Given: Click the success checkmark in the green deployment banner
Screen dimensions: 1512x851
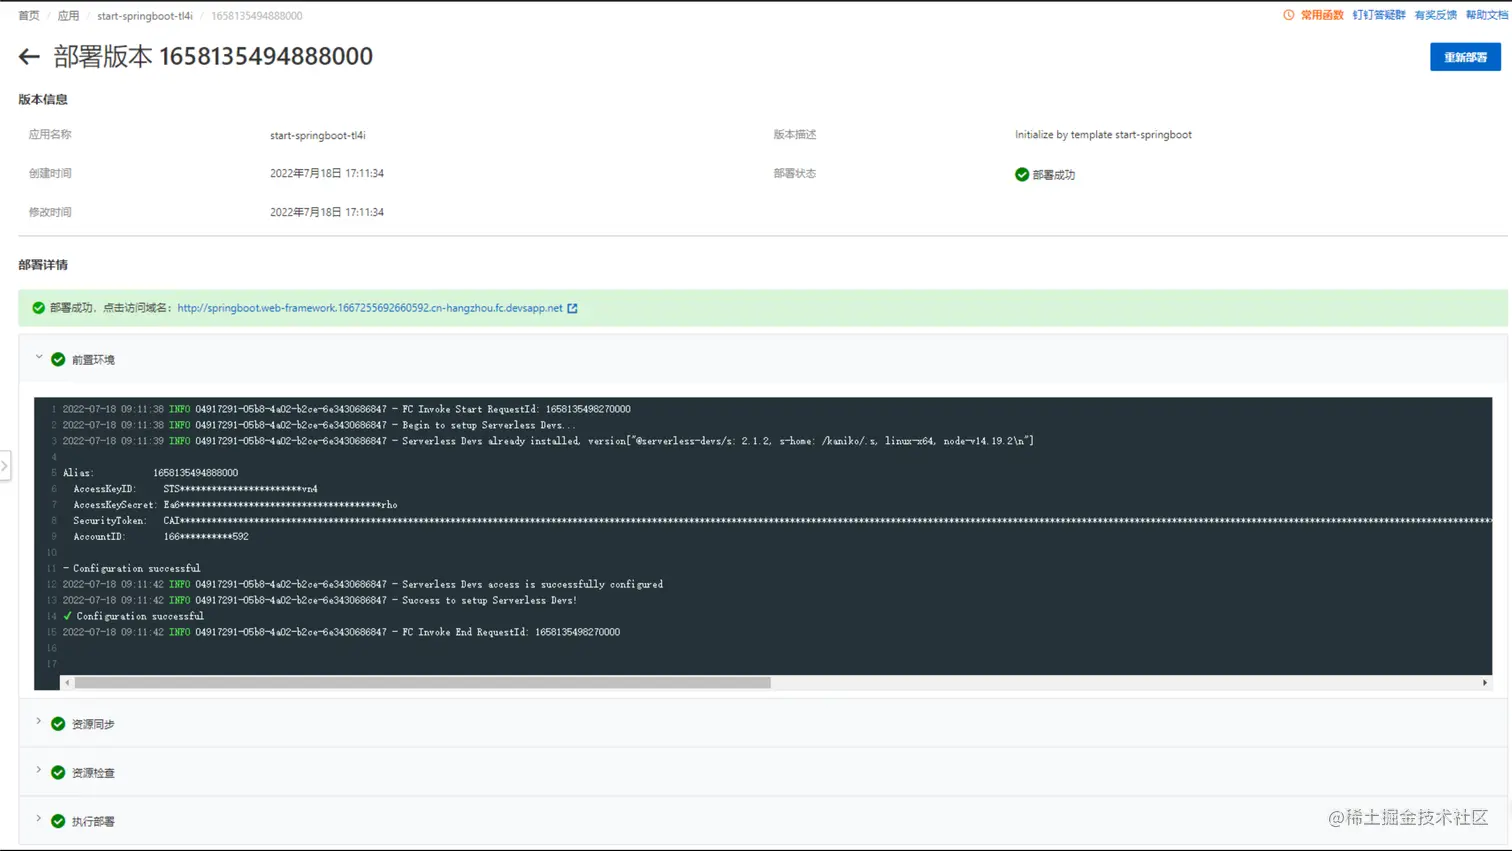Looking at the screenshot, I should tap(40, 308).
